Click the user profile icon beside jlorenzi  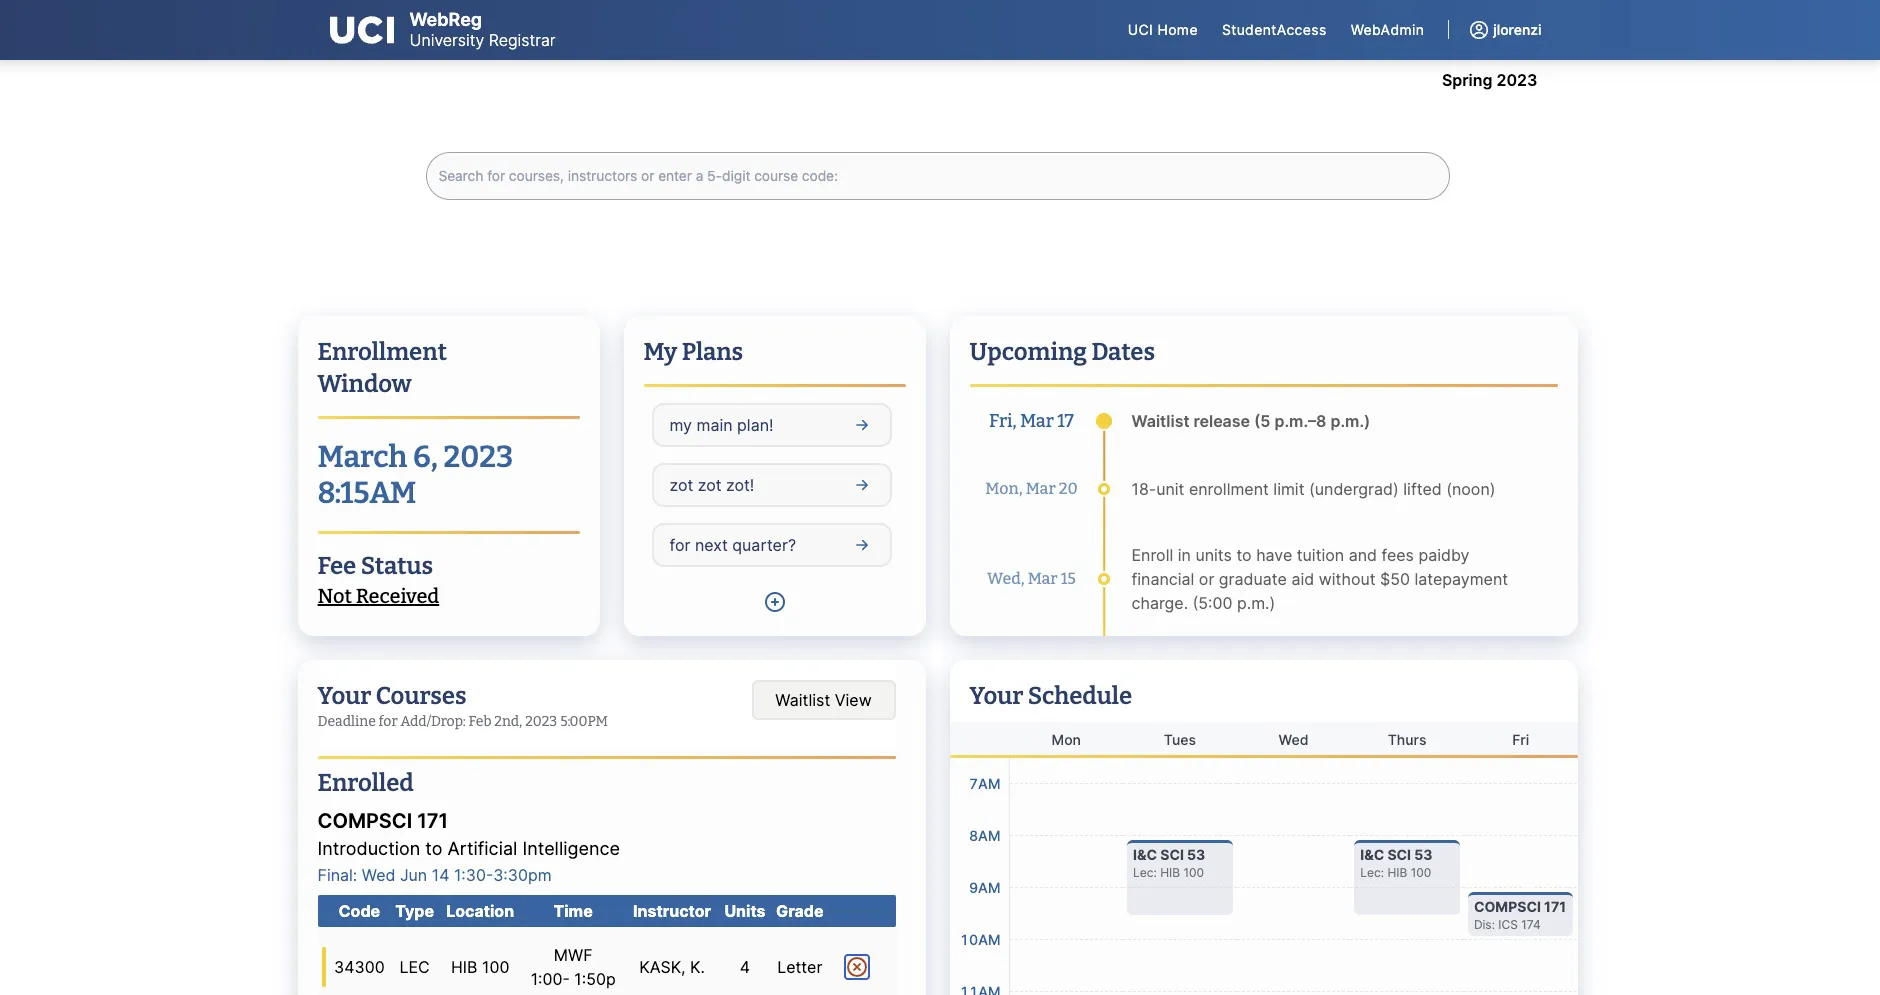tap(1478, 30)
